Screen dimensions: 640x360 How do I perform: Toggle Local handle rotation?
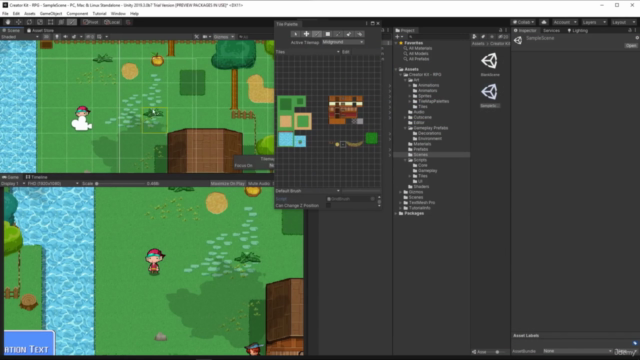click(111, 22)
